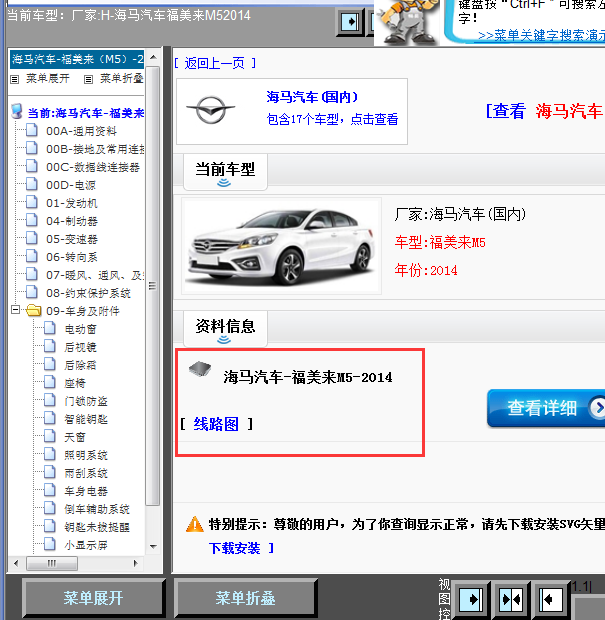Open the 电动窗 document
Viewport: 605px width, 620px height.
[80, 329]
